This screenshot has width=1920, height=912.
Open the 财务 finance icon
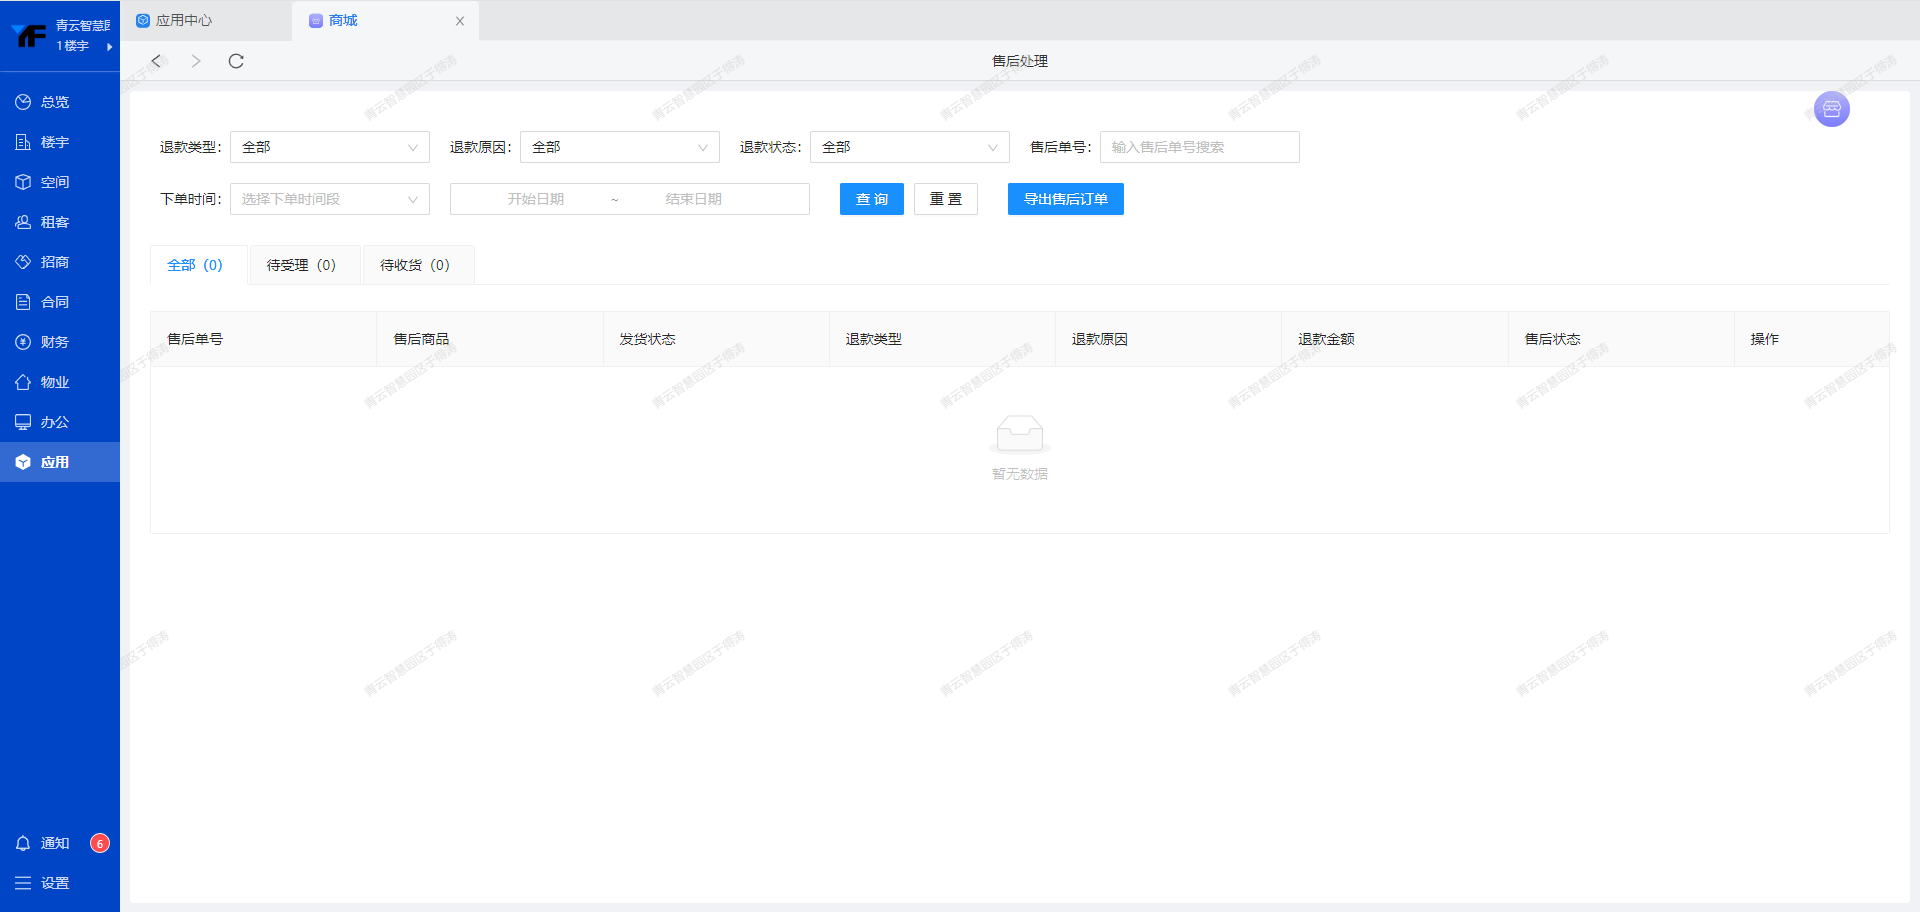23,342
